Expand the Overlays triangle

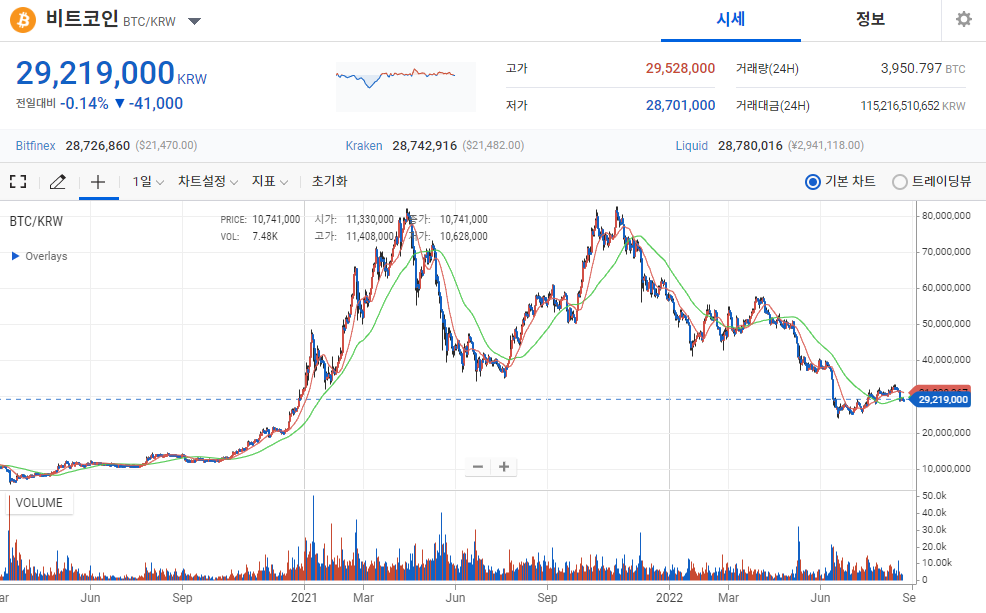[16, 256]
